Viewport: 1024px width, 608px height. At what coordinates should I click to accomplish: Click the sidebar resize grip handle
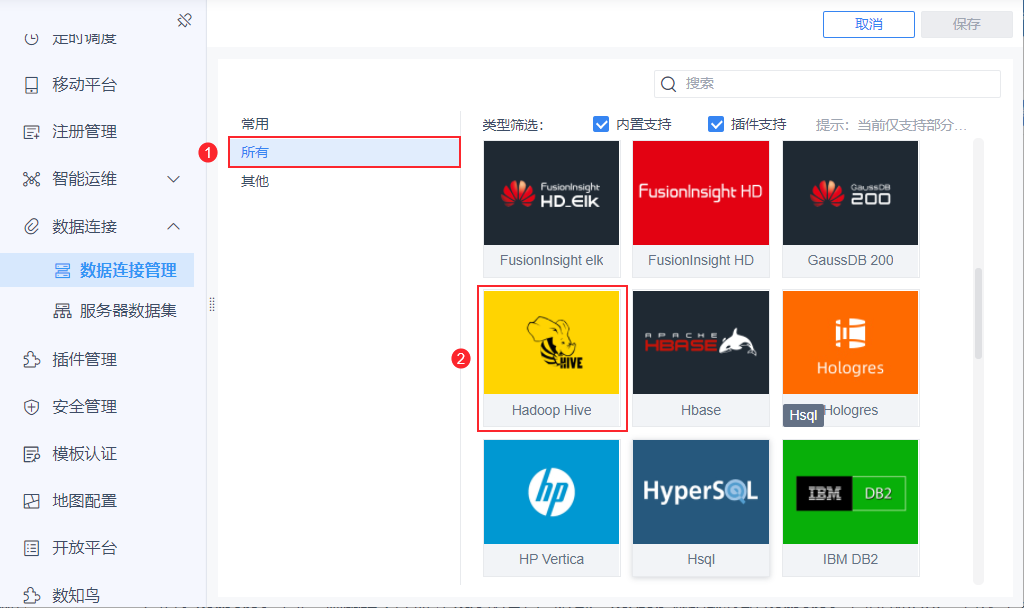tap(212, 304)
